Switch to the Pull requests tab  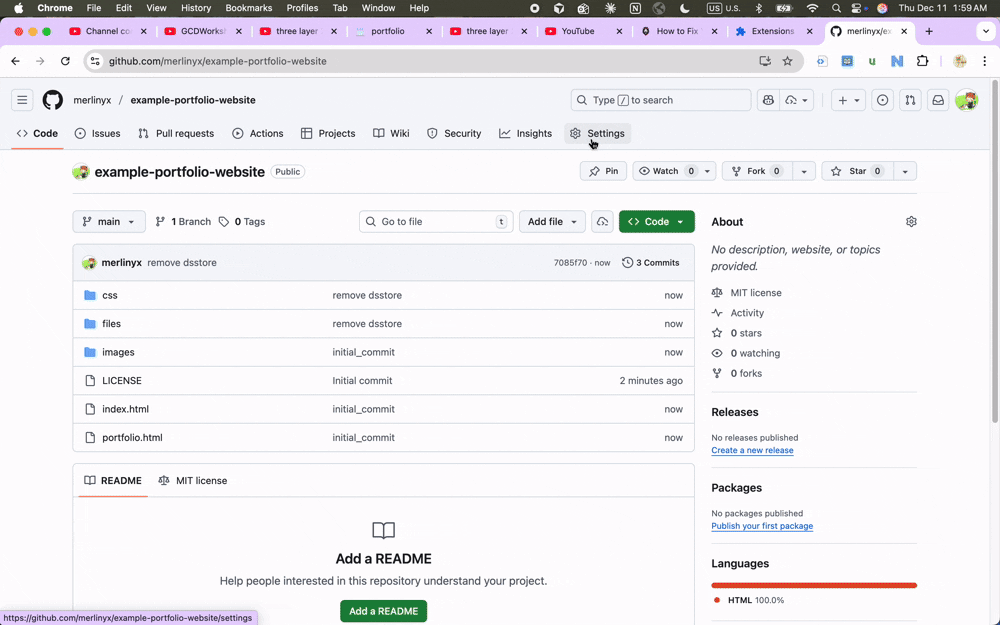pos(176,133)
